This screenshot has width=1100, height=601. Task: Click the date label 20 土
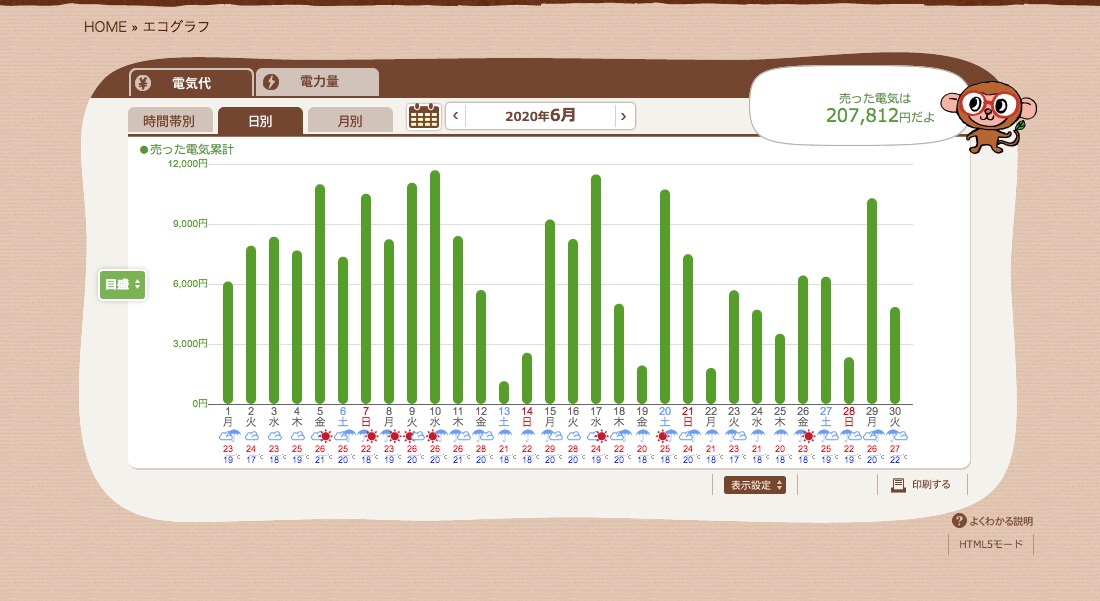tap(665, 417)
